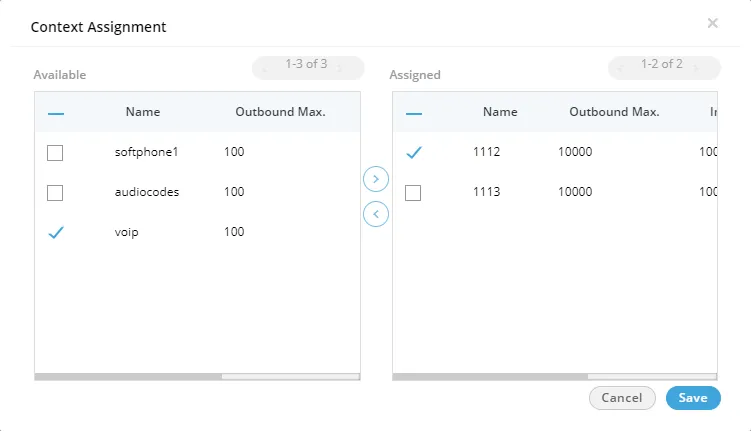Go to previous page of Assigned list
Image resolution: width=751 pixels, height=431 pixels.
[620, 68]
